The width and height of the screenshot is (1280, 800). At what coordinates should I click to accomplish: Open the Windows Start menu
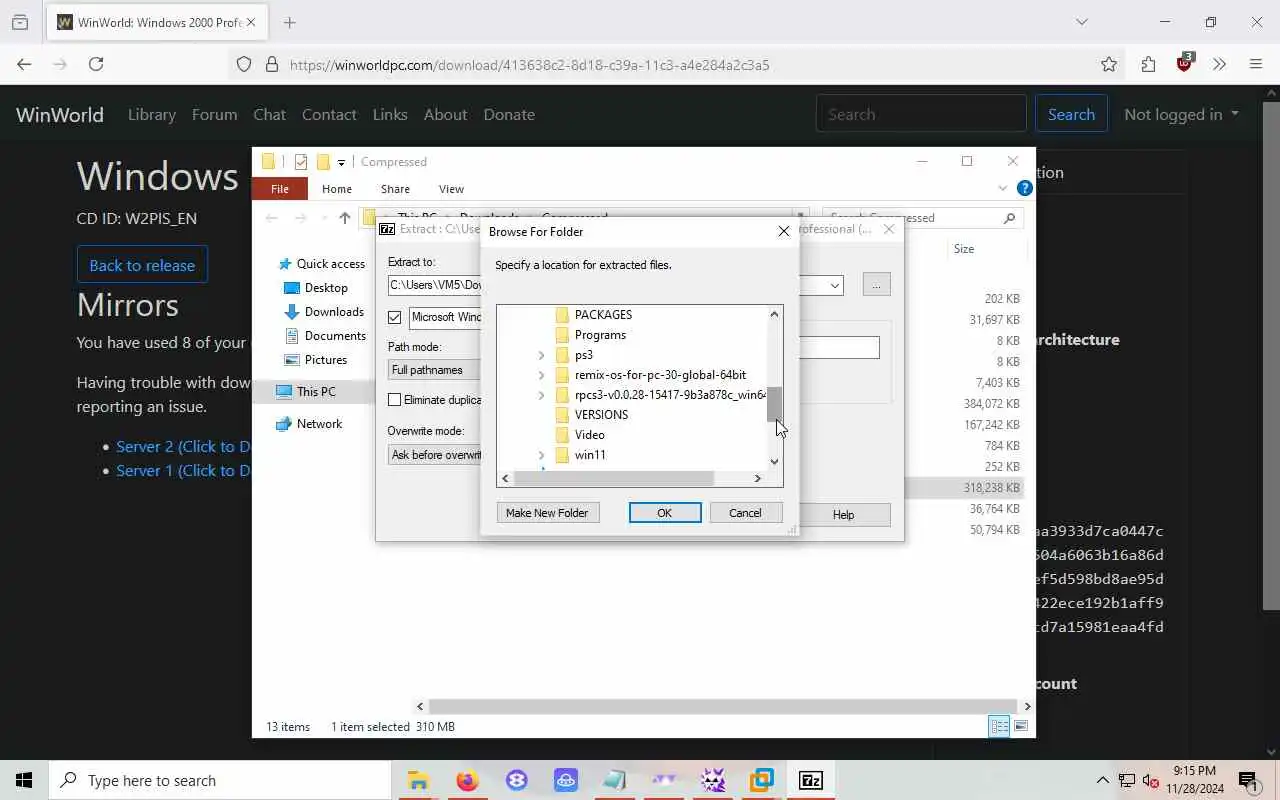pos(24,780)
